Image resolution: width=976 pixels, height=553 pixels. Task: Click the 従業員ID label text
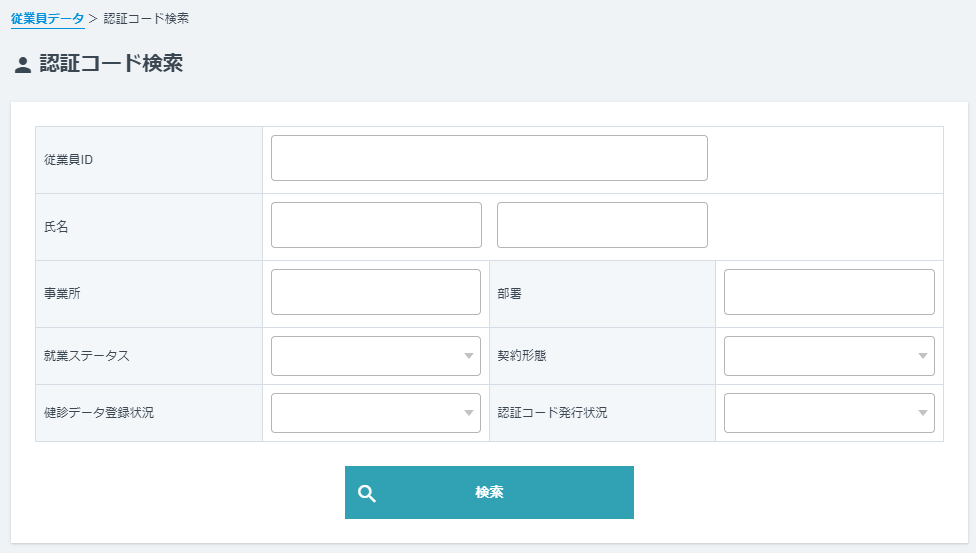[x=68, y=160]
